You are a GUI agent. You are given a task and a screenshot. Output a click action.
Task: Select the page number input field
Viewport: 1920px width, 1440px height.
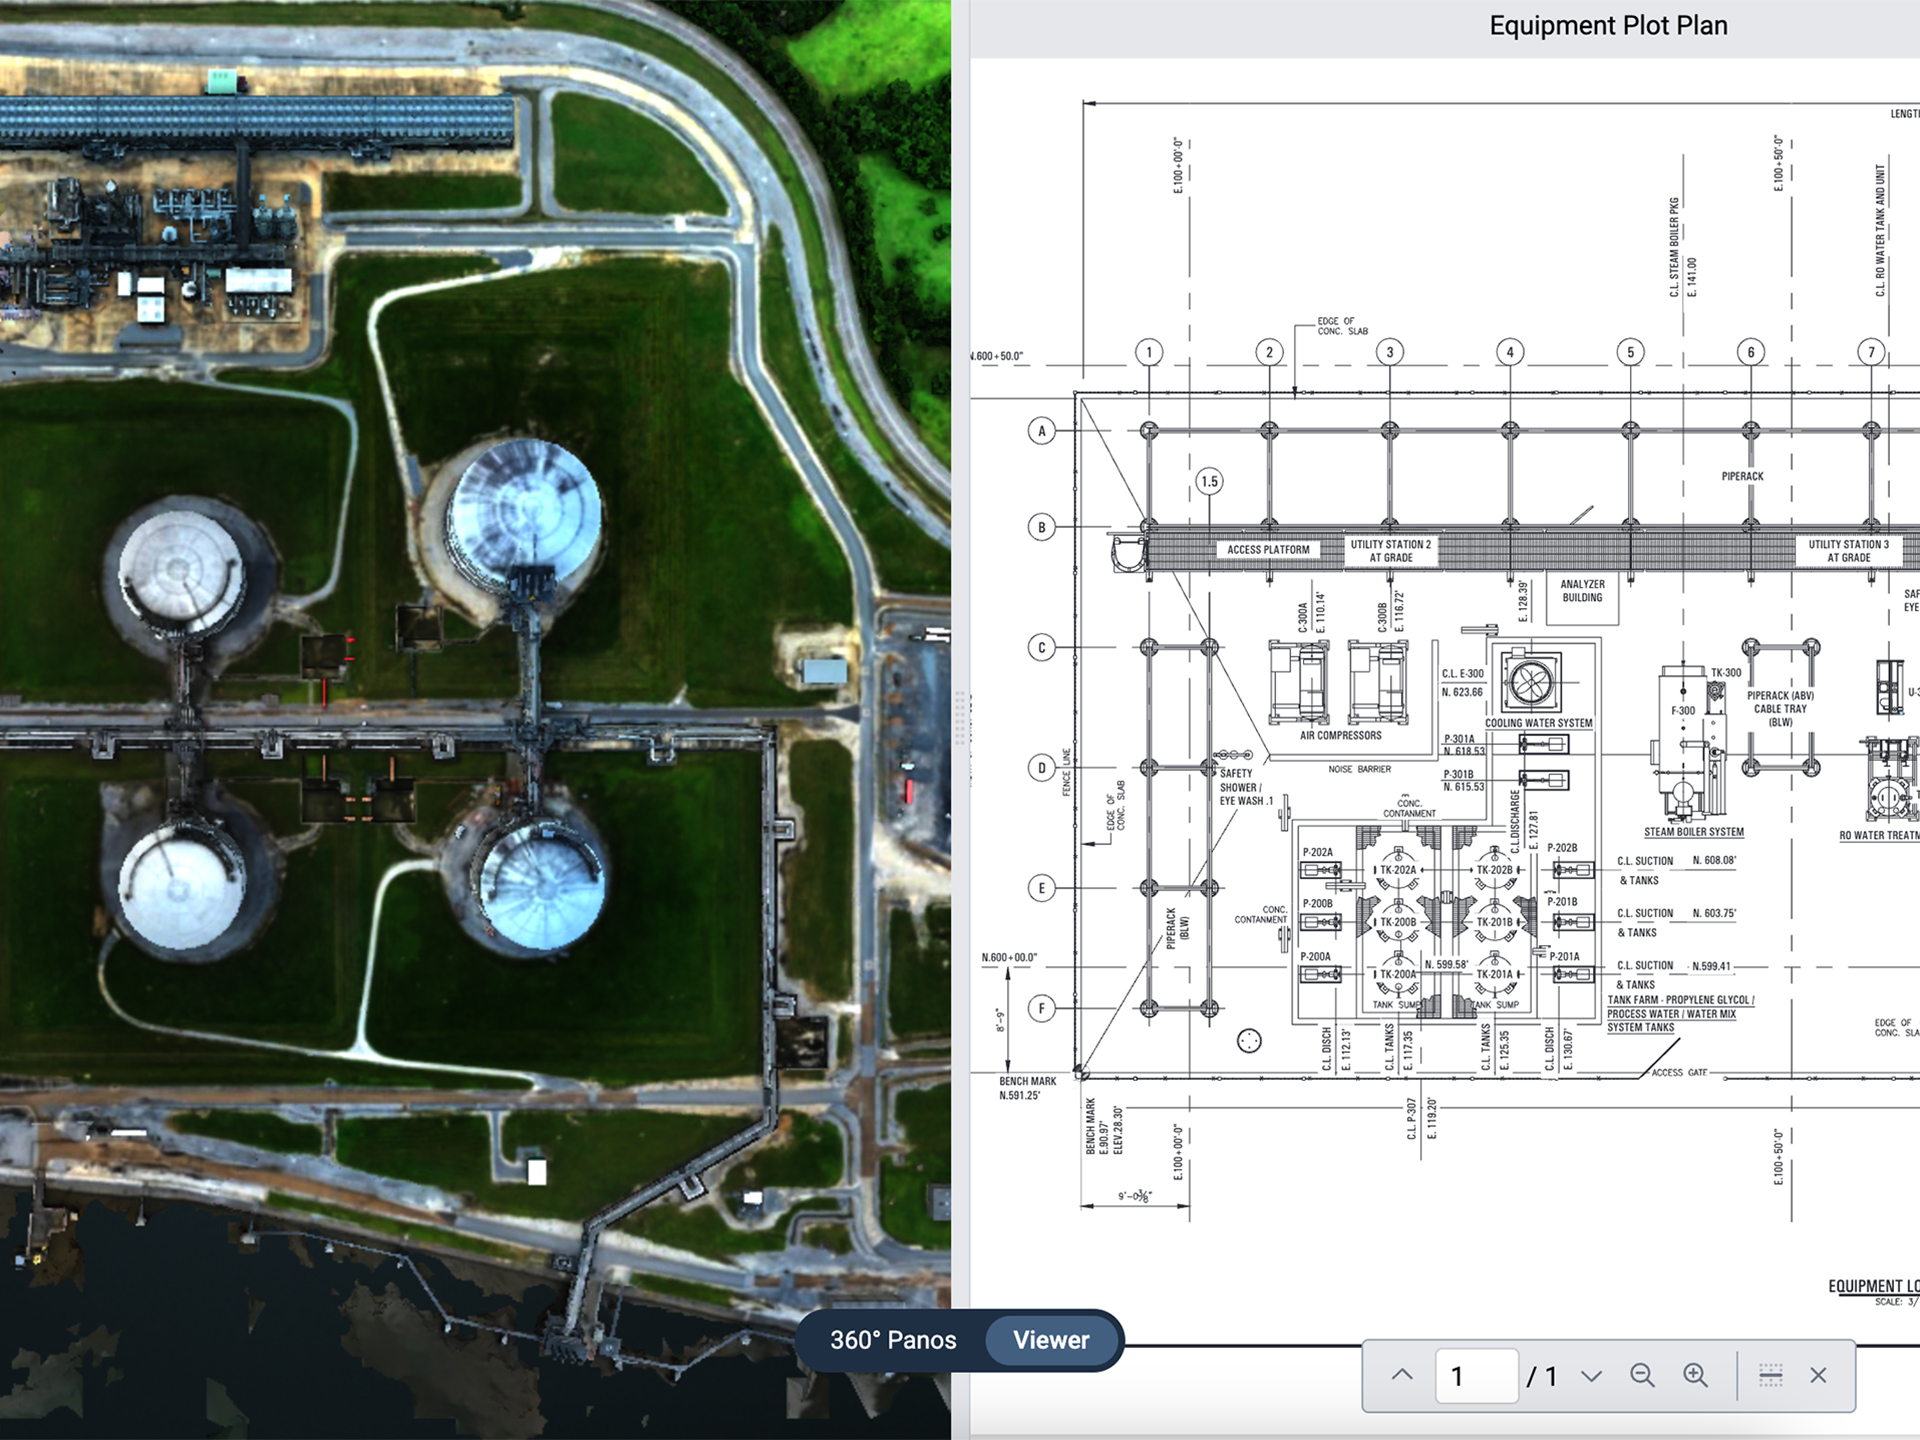point(1477,1375)
